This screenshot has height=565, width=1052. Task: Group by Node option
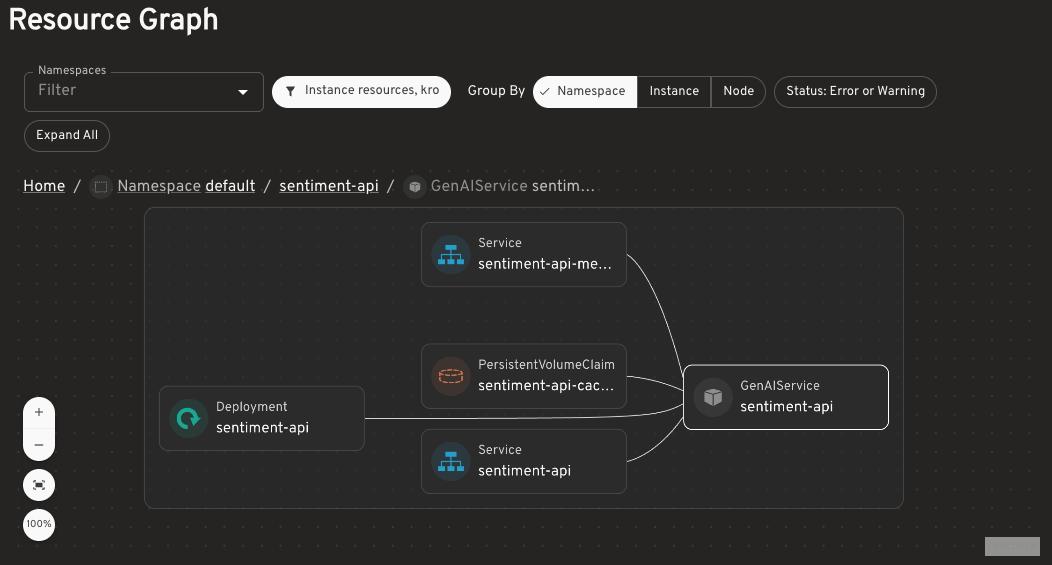[x=738, y=91]
